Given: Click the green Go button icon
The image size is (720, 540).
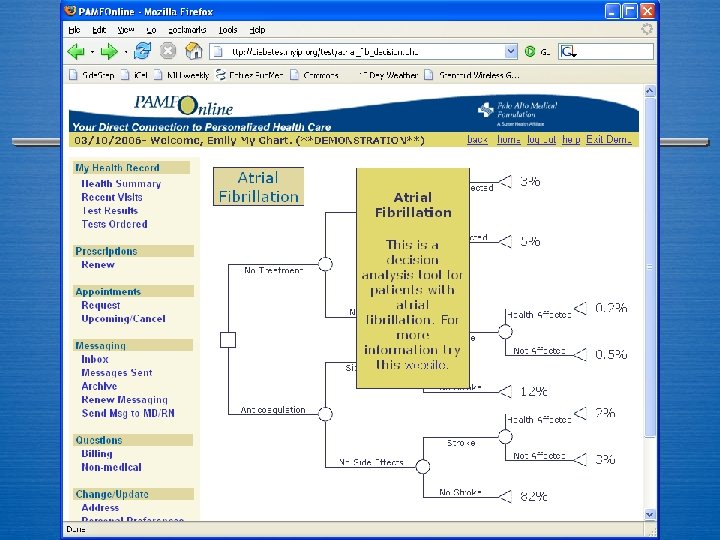Looking at the screenshot, I should pyautogui.click(x=530, y=51).
